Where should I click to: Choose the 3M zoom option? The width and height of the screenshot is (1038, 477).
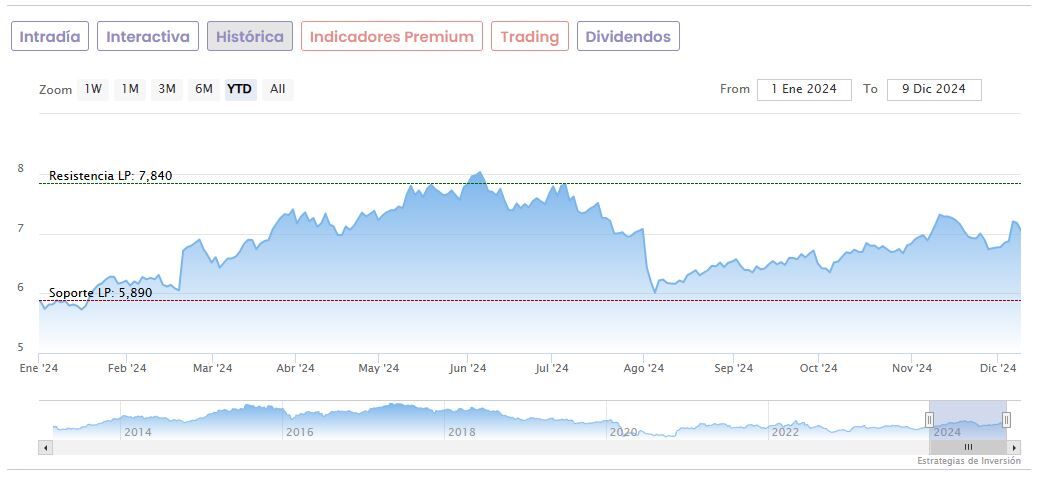coord(167,89)
